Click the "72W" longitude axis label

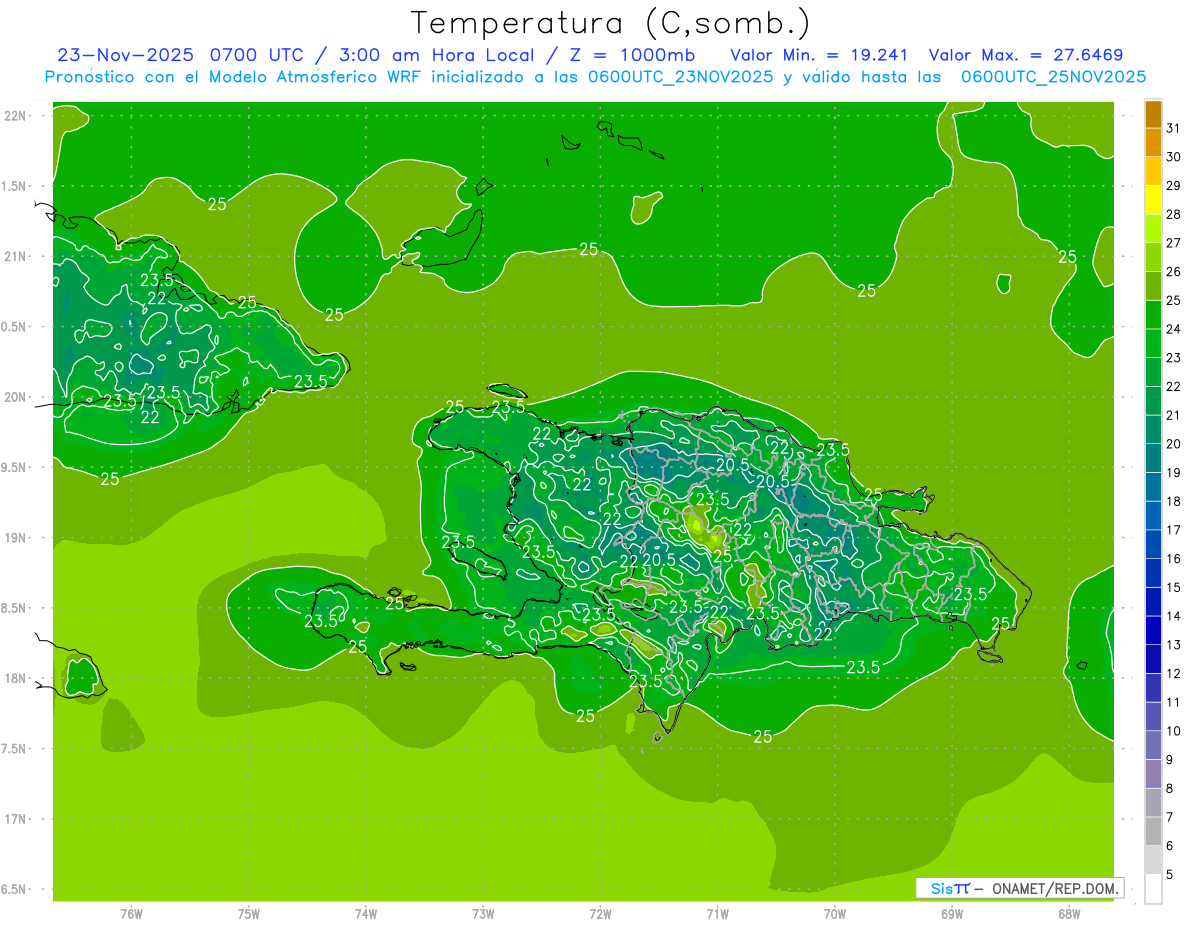tap(600, 913)
